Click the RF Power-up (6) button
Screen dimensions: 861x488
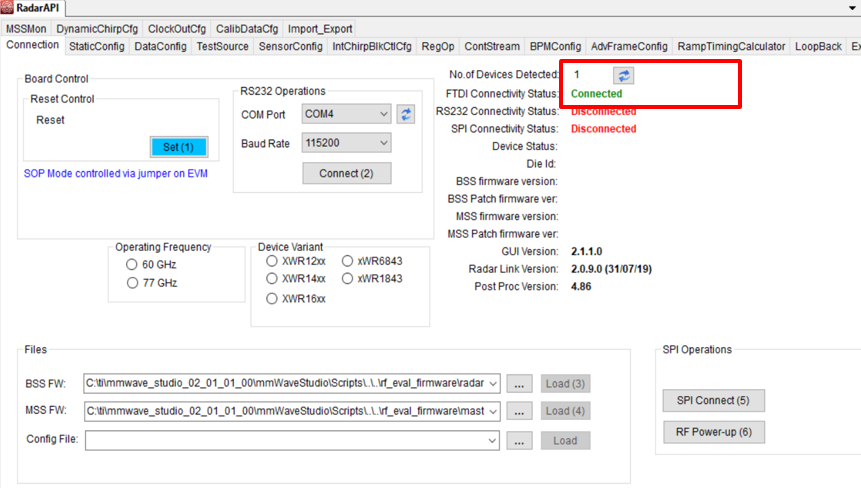pos(714,432)
